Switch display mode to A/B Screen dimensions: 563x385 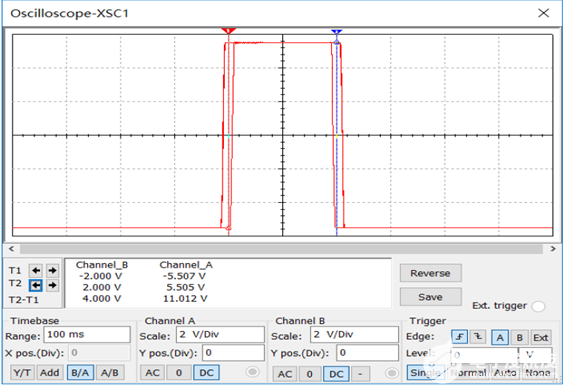pos(110,373)
